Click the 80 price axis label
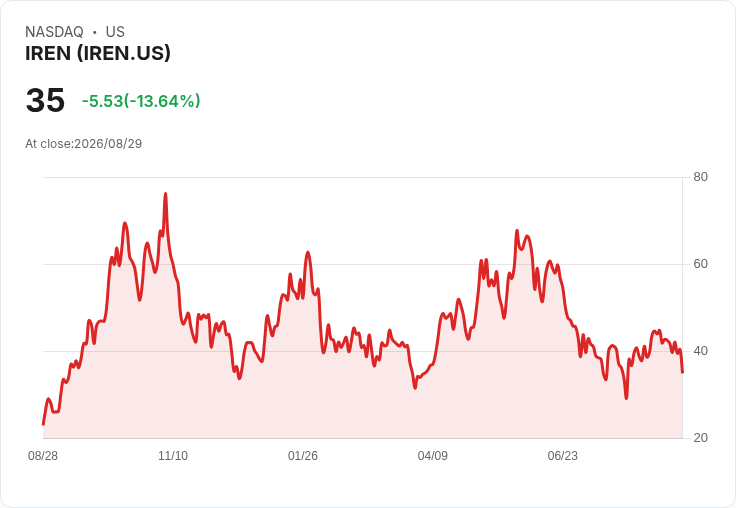The width and height of the screenshot is (736, 508). [x=700, y=177]
